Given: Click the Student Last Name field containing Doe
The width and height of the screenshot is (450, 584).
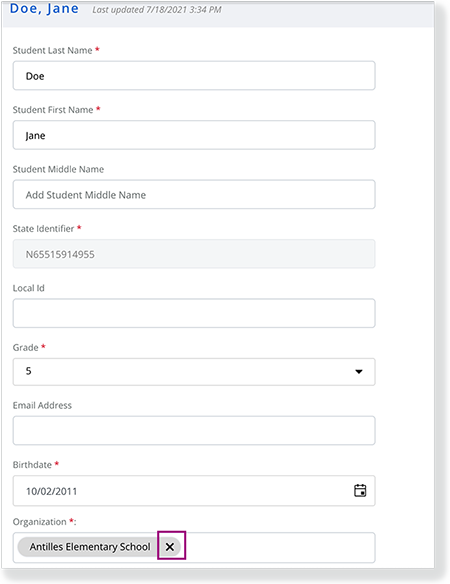Looking at the screenshot, I should pos(194,76).
